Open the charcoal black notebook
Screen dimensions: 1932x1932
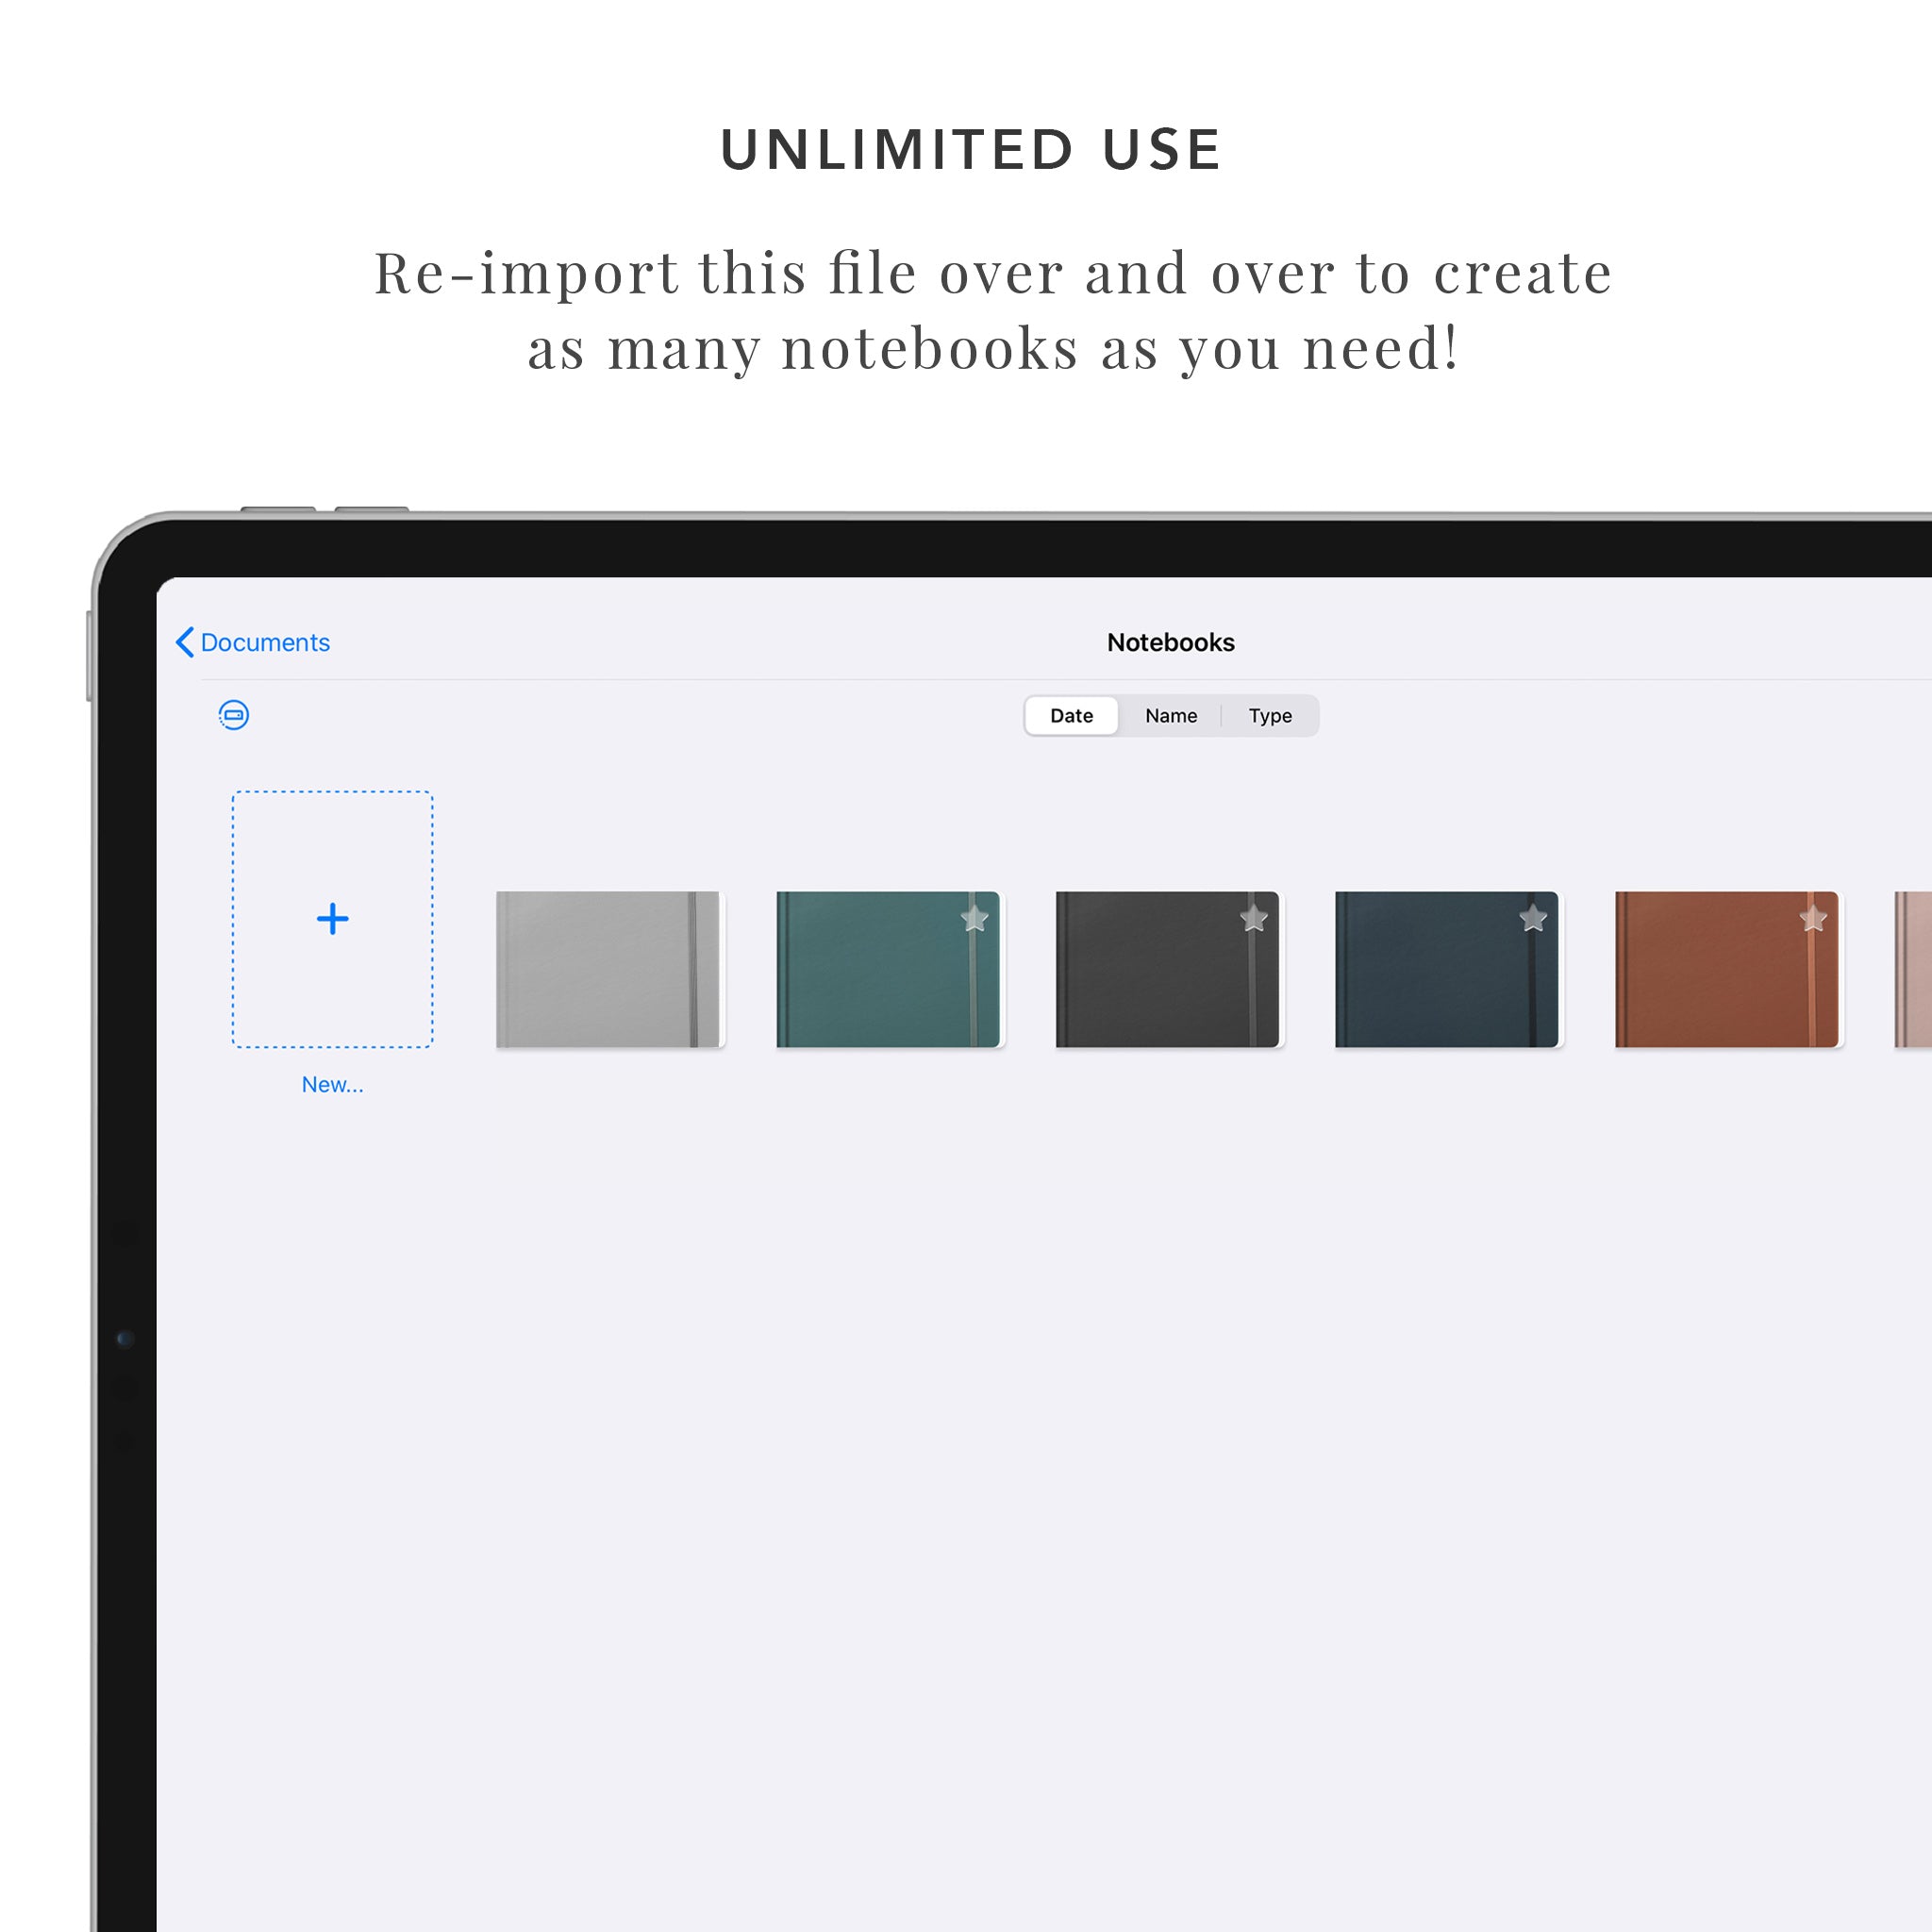[x=1168, y=969]
